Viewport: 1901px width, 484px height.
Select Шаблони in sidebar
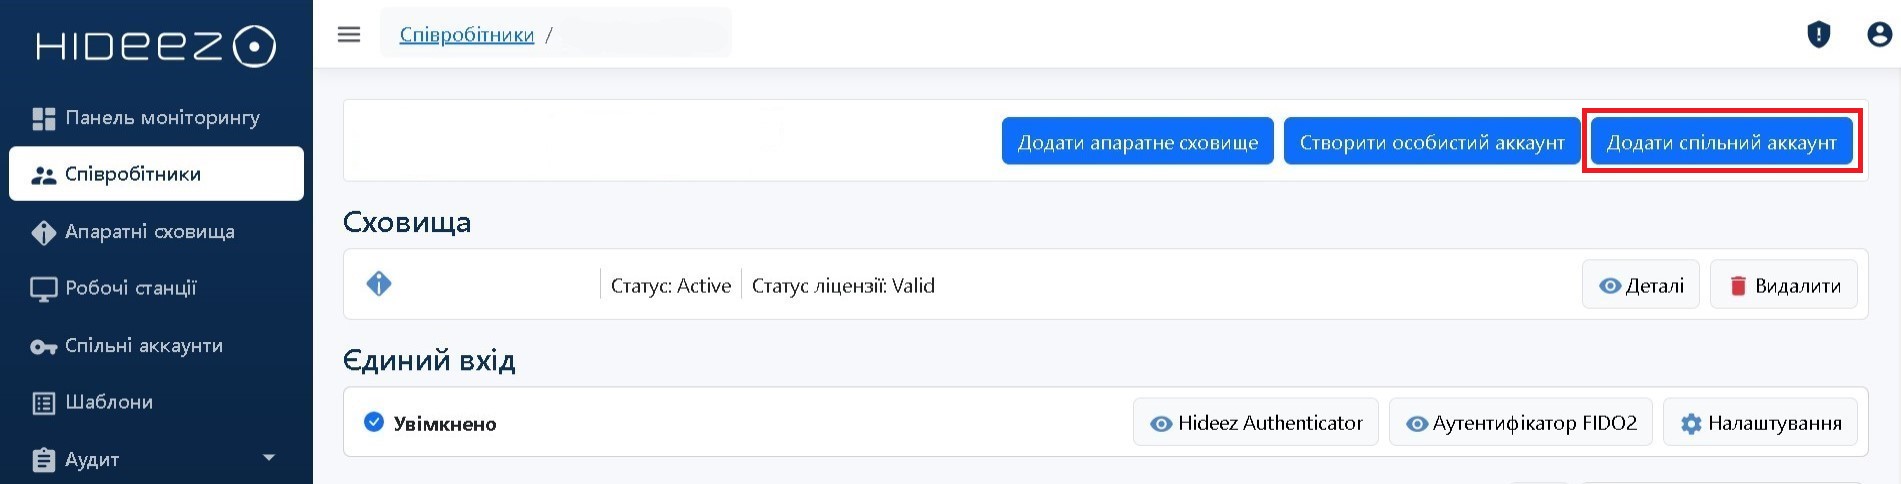[108, 403]
